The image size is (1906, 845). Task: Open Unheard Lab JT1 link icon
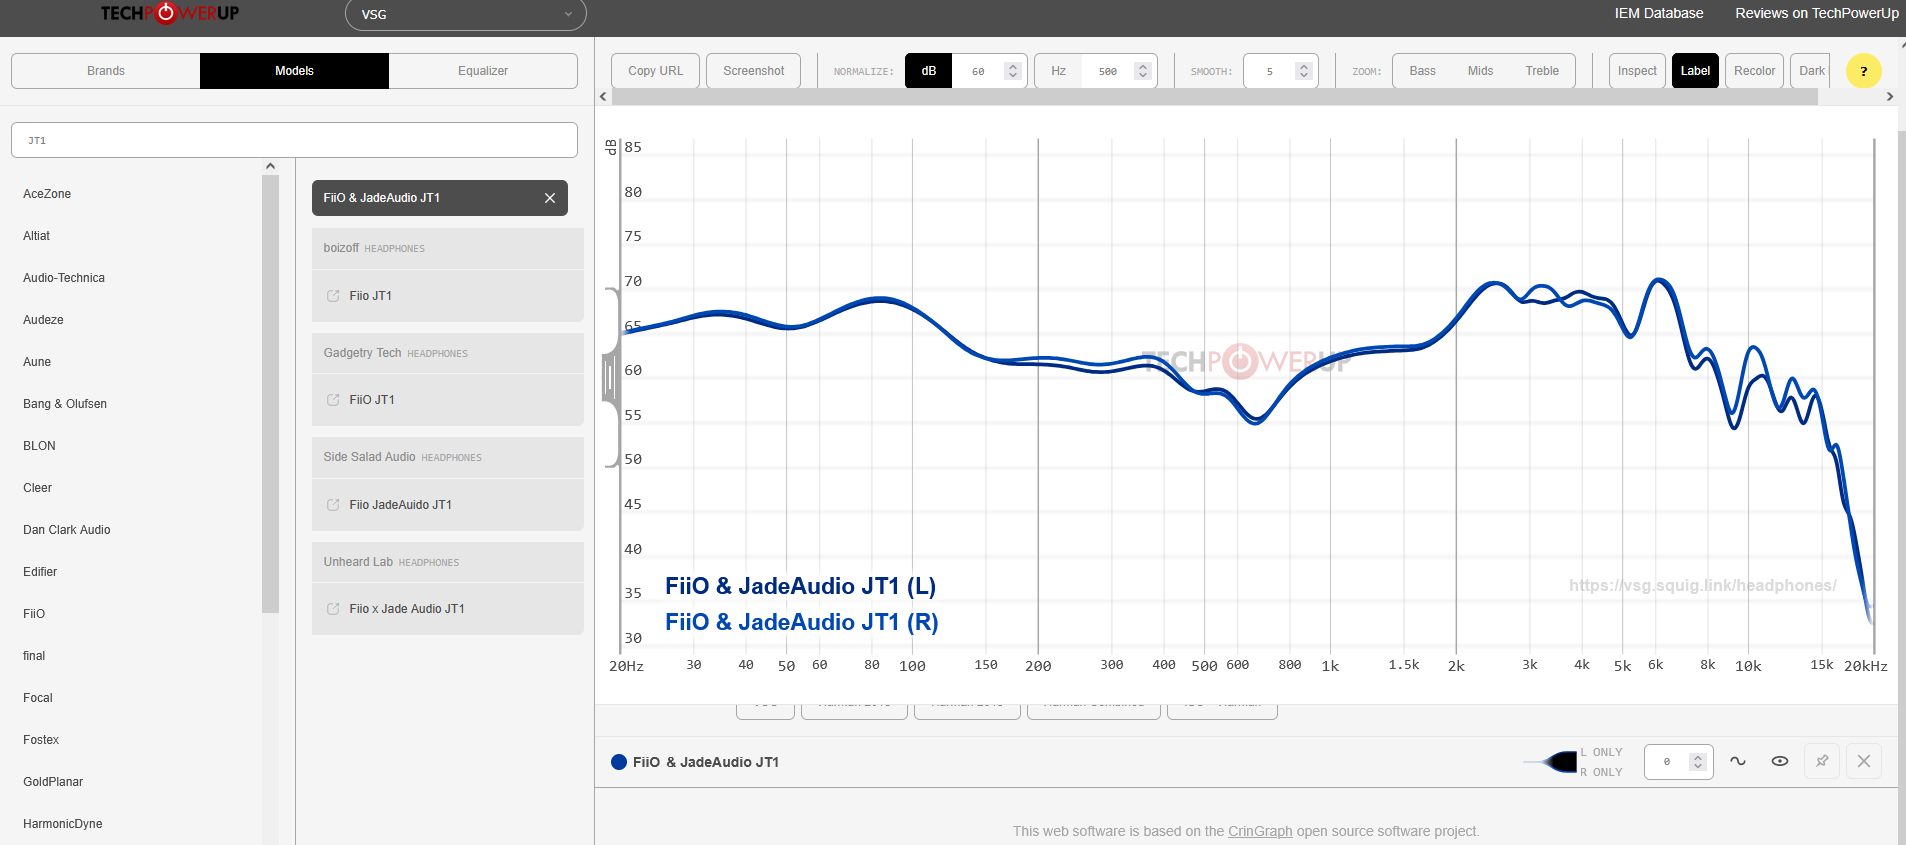333,609
